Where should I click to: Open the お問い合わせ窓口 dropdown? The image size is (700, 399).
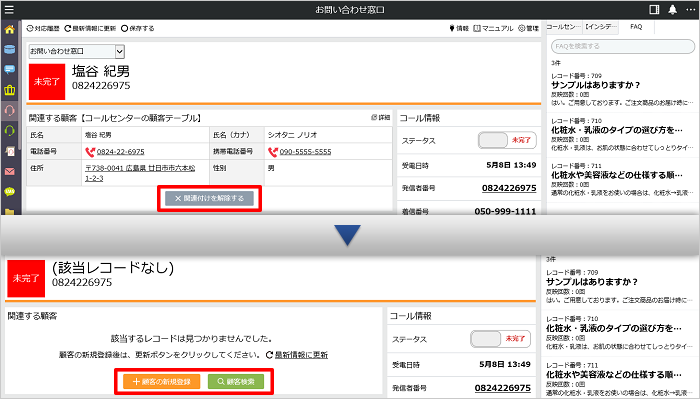(76, 51)
